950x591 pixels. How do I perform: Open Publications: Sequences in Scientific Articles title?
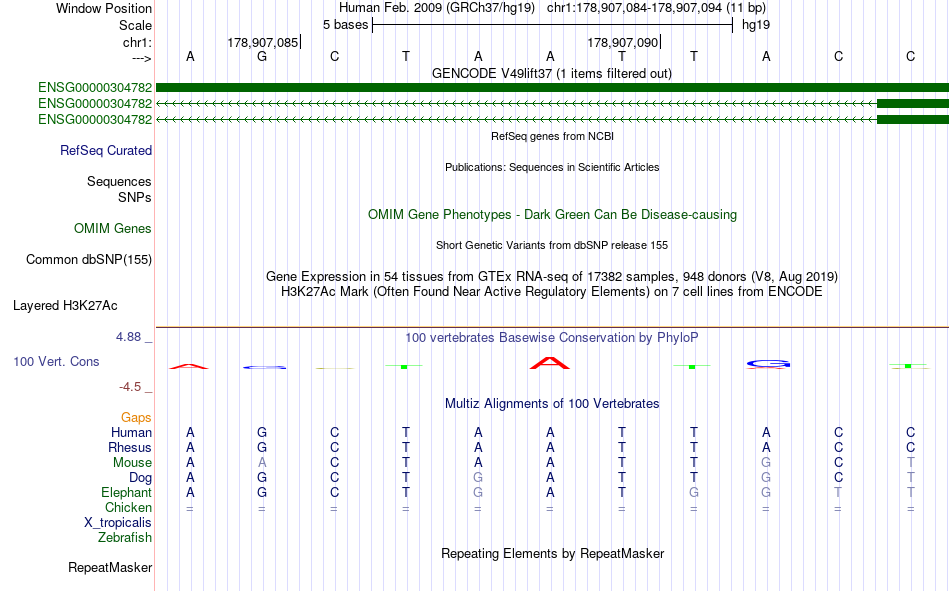click(552, 167)
